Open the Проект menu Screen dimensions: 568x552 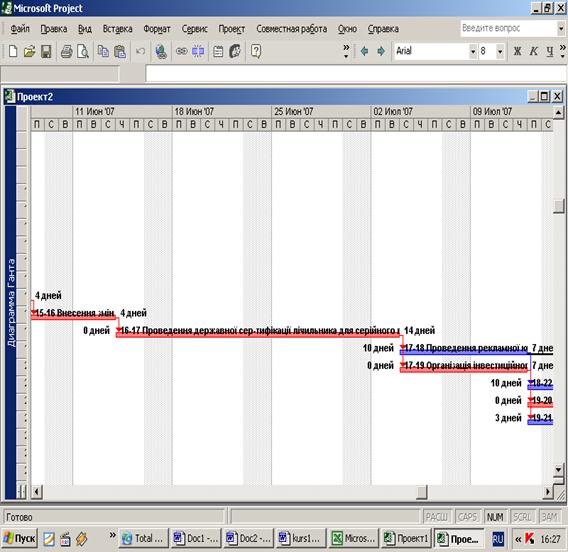pyautogui.click(x=231, y=29)
